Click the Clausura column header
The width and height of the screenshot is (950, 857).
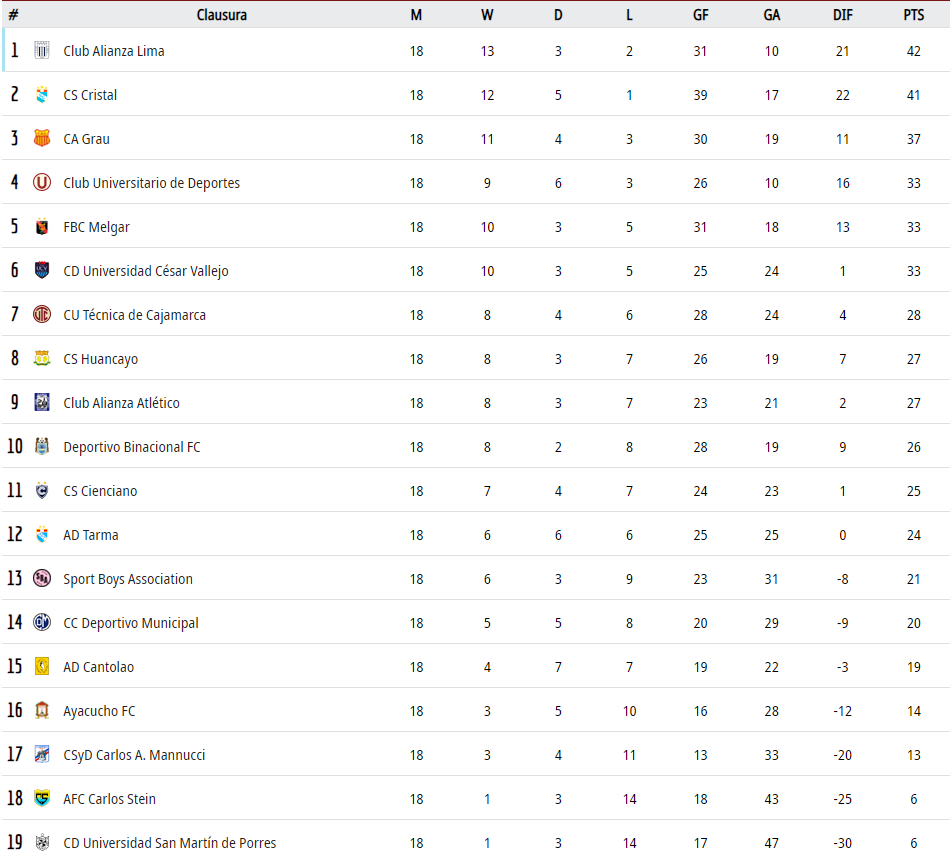(222, 15)
